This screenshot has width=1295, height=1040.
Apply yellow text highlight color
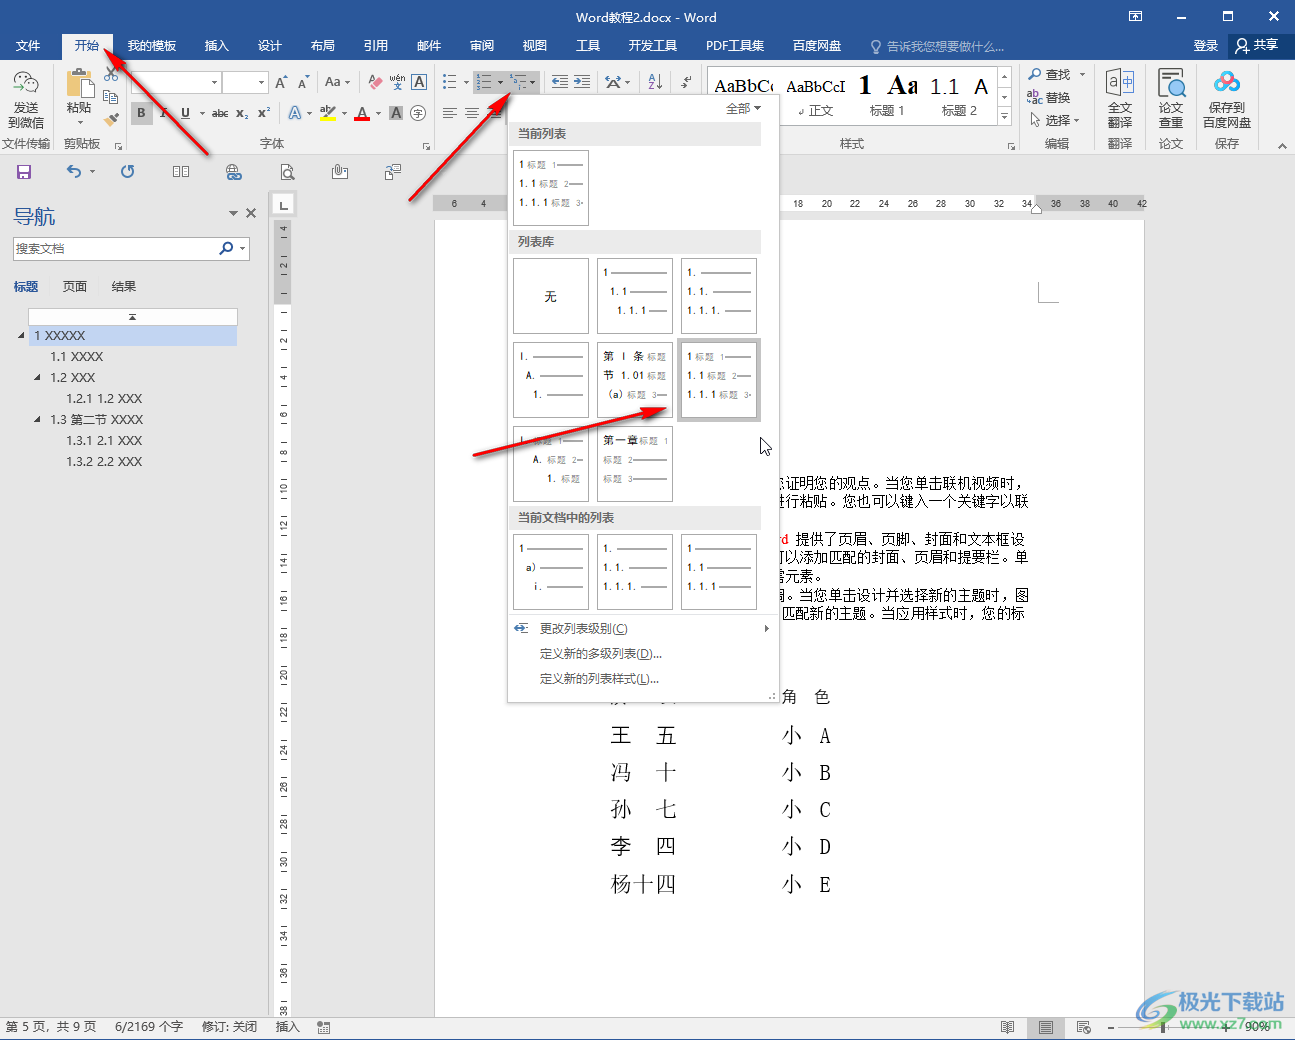[x=328, y=113]
